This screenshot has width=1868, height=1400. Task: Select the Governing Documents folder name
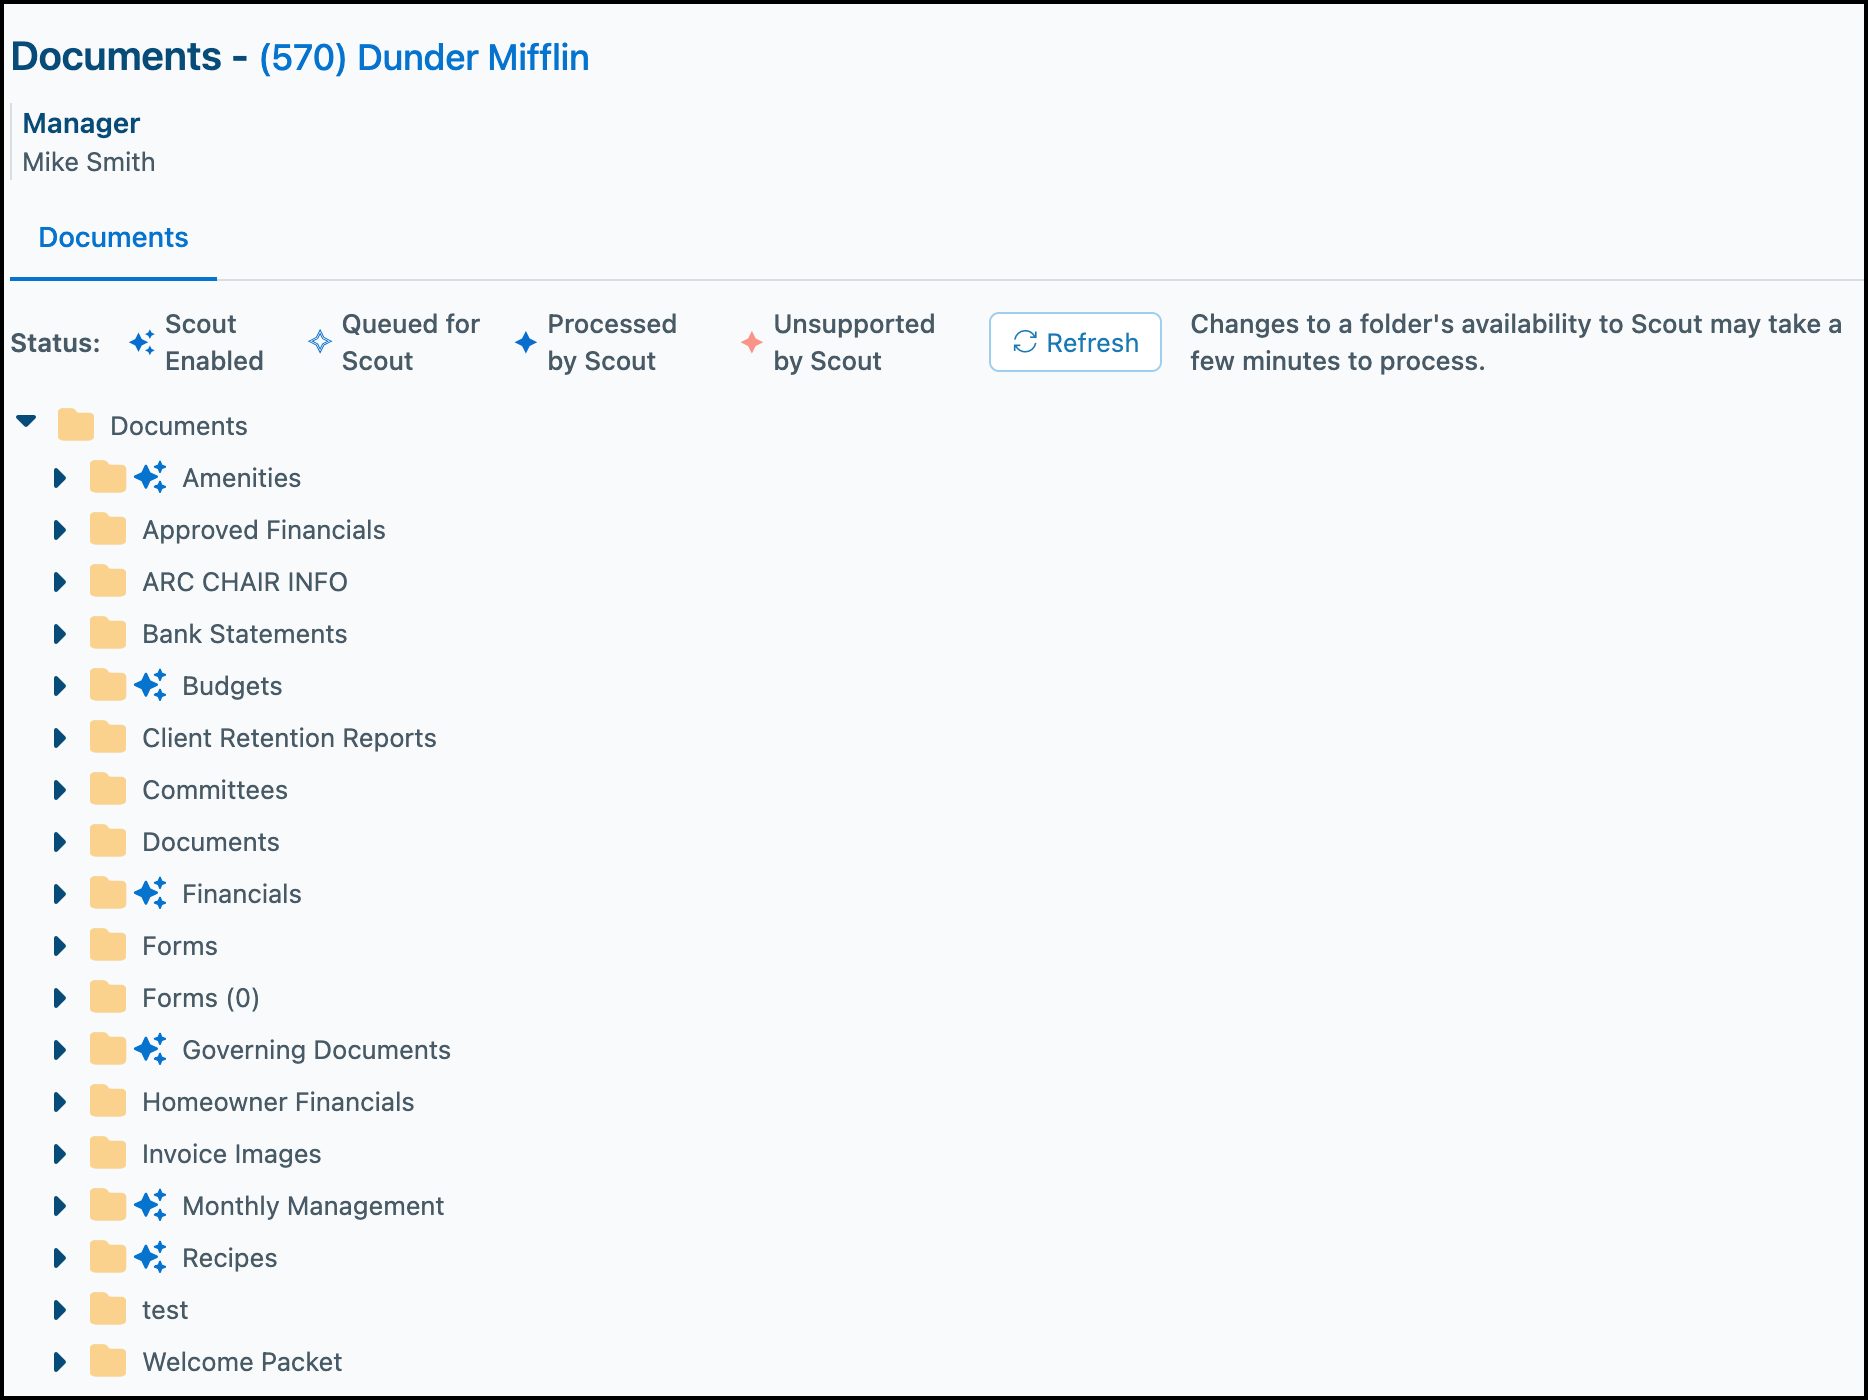coord(316,1050)
